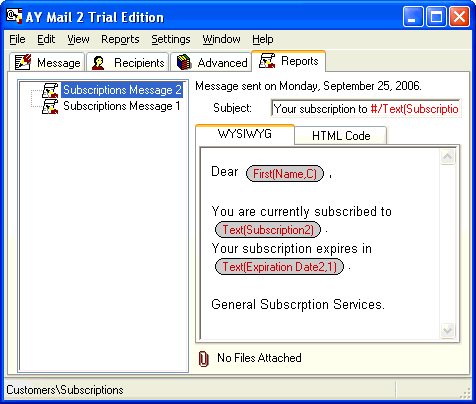Click the message preview scroll down arrow

(x=447, y=330)
